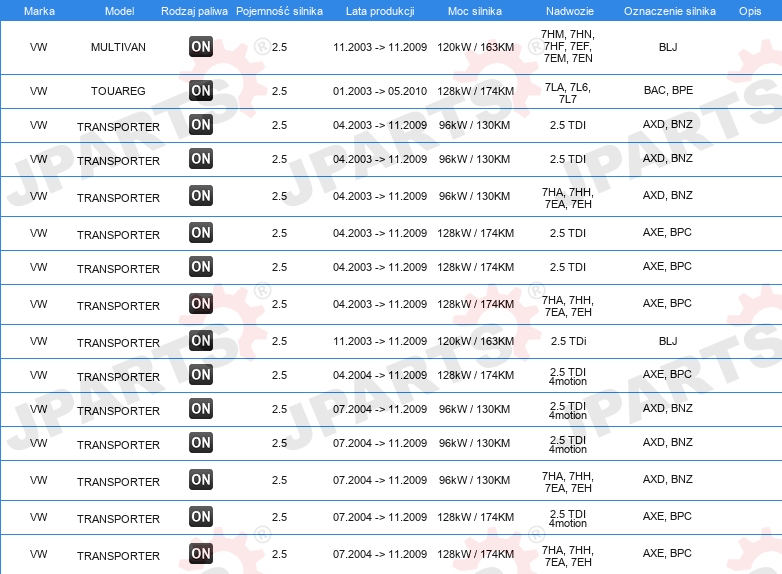
Task: Click body codes 7HM, 7HN, 7HF, 7EF cell
Action: (568, 46)
